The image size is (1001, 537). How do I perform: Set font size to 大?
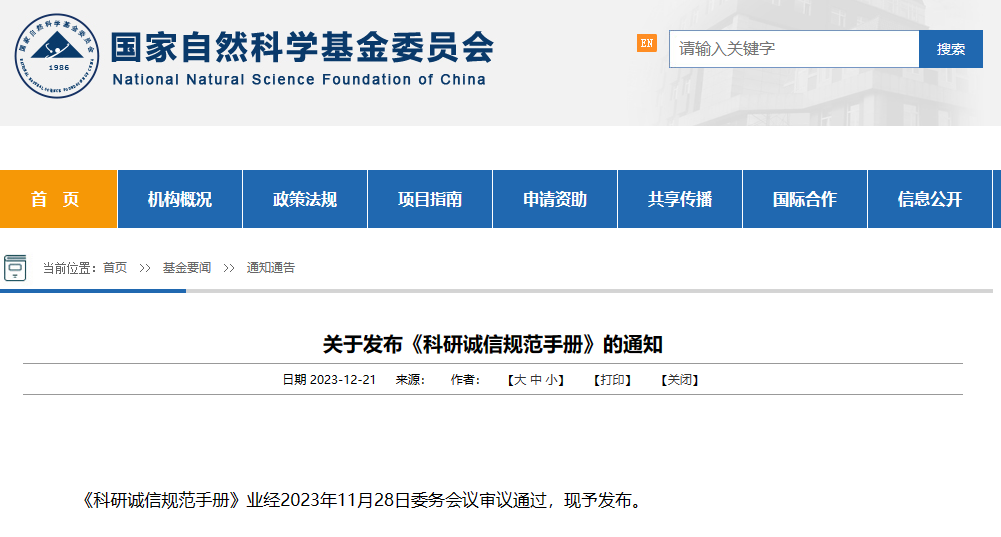pos(520,380)
